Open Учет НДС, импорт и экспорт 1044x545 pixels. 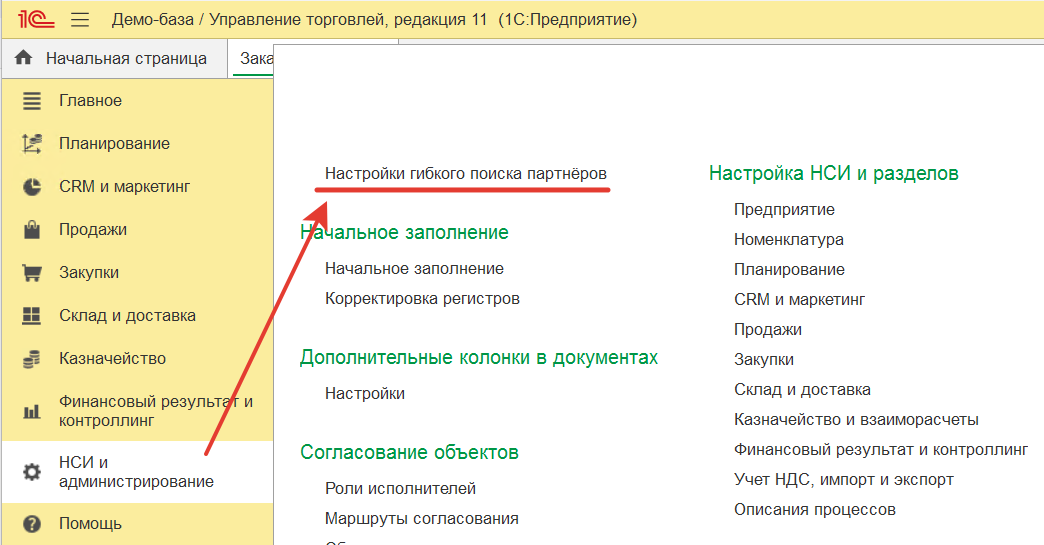pyautogui.click(x=844, y=480)
